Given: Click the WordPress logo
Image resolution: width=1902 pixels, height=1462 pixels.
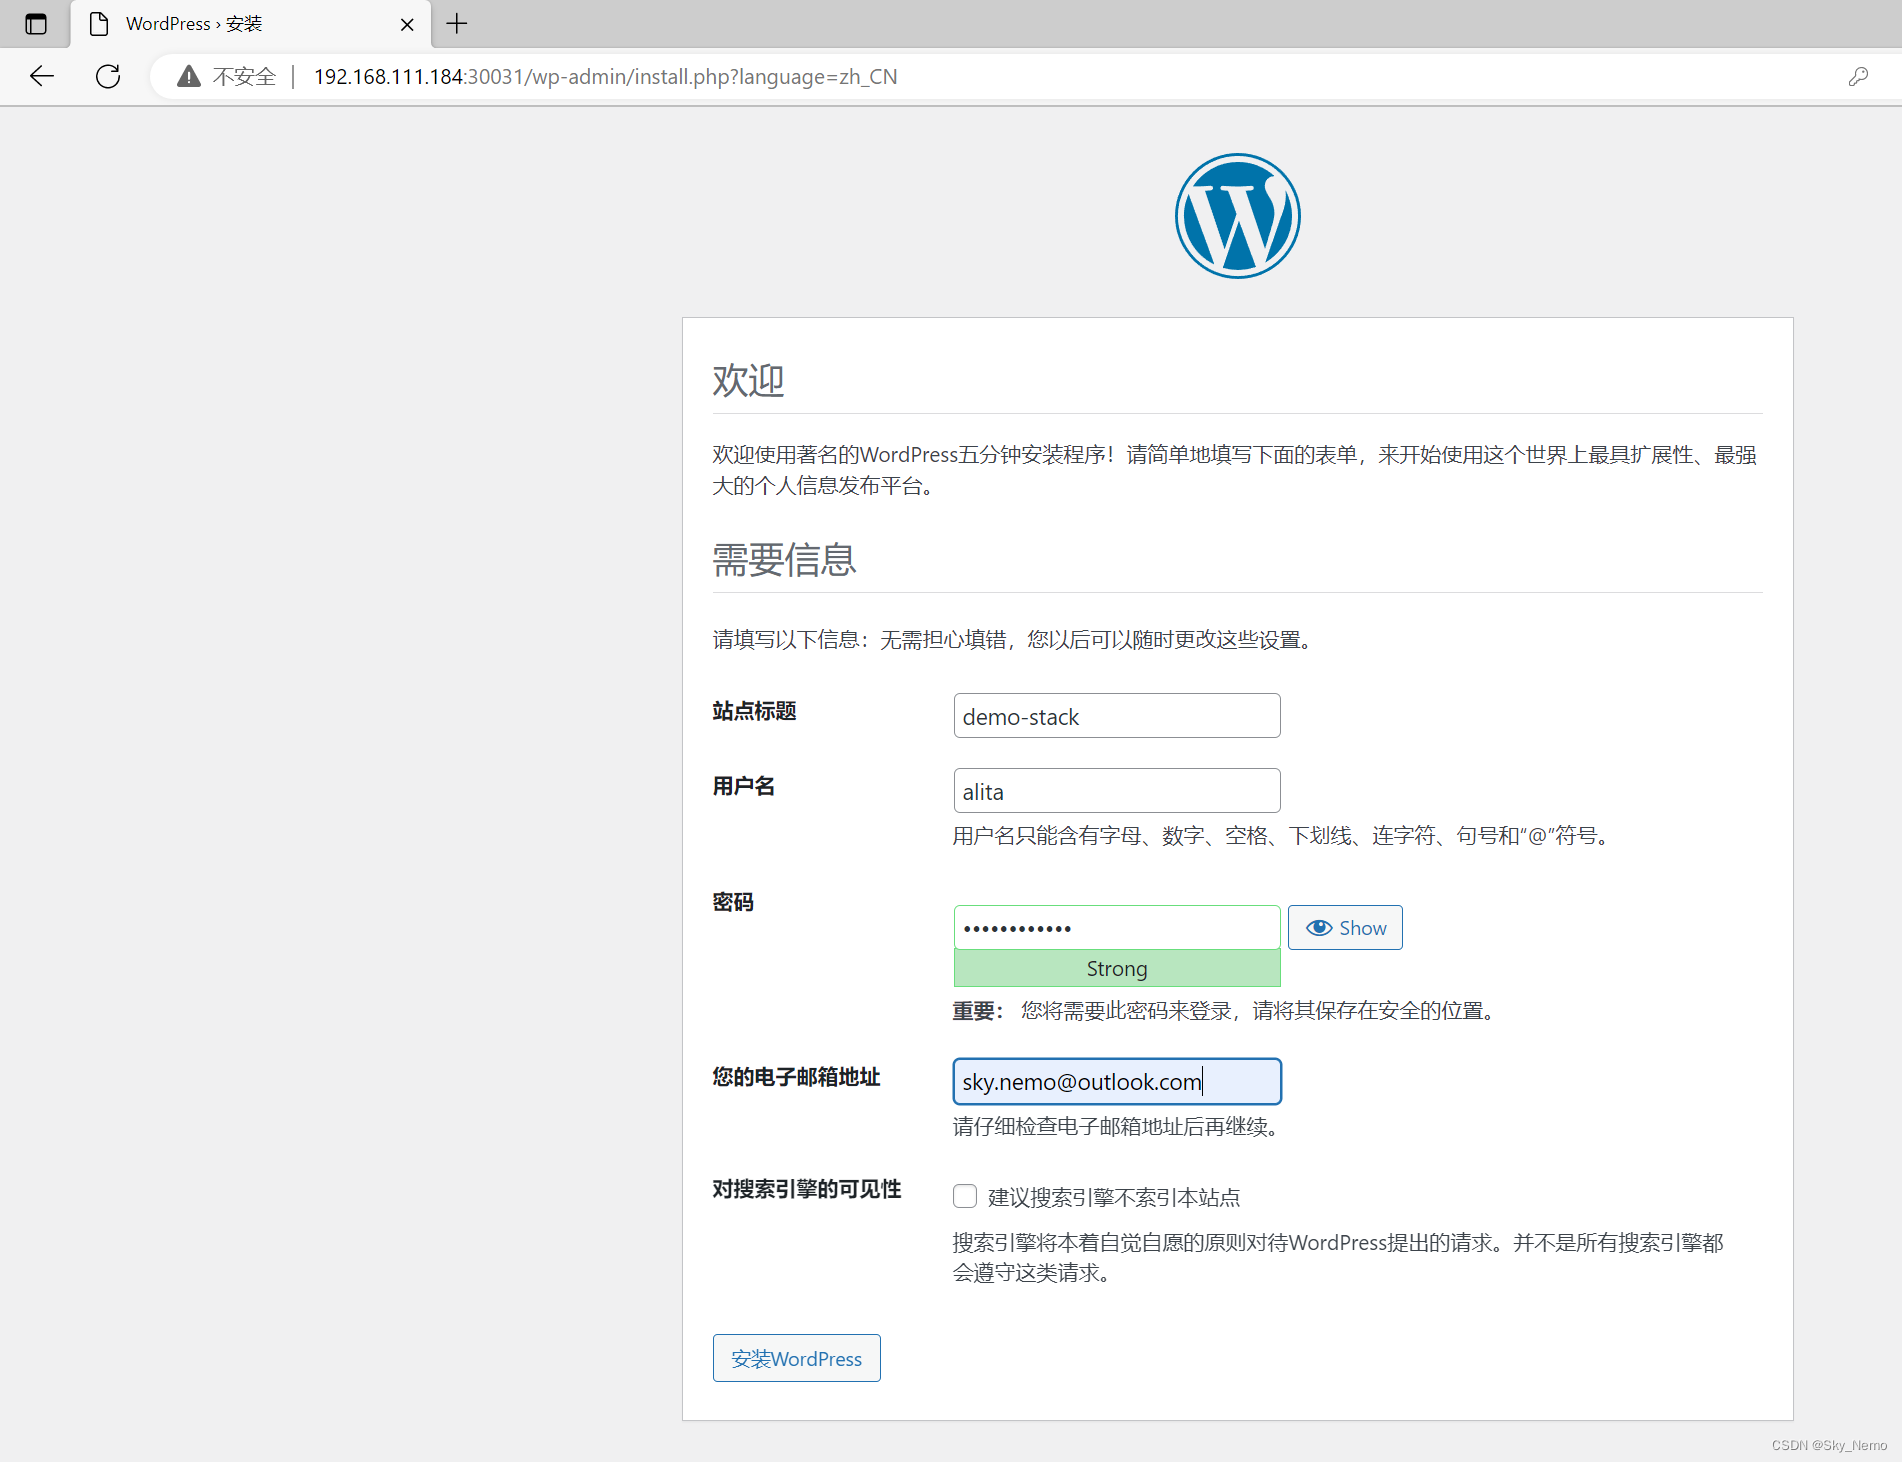Looking at the screenshot, I should [x=1236, y=215].
